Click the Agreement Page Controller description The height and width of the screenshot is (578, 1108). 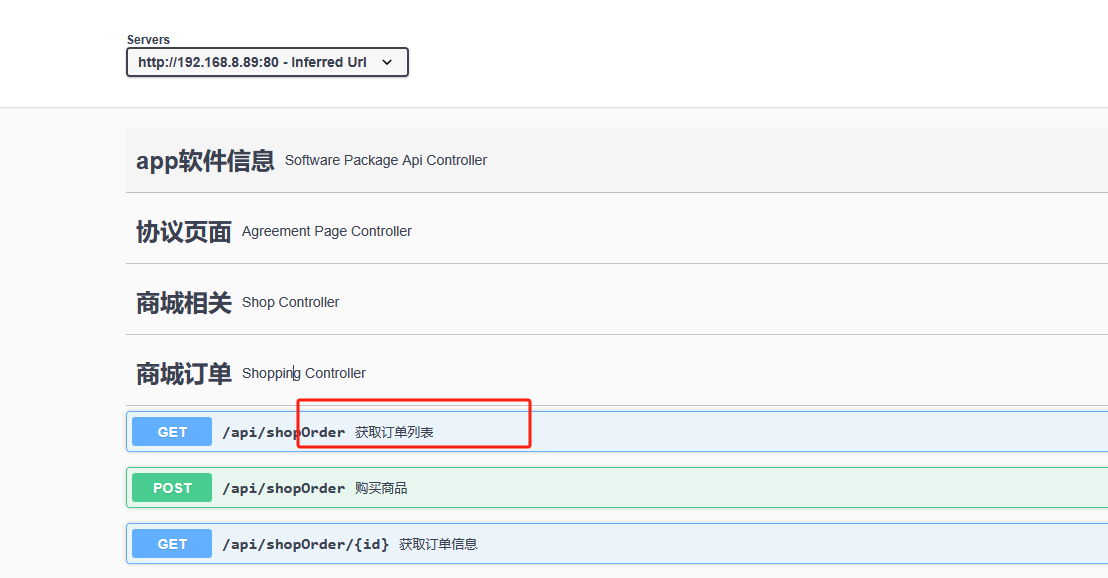(327, 231)
